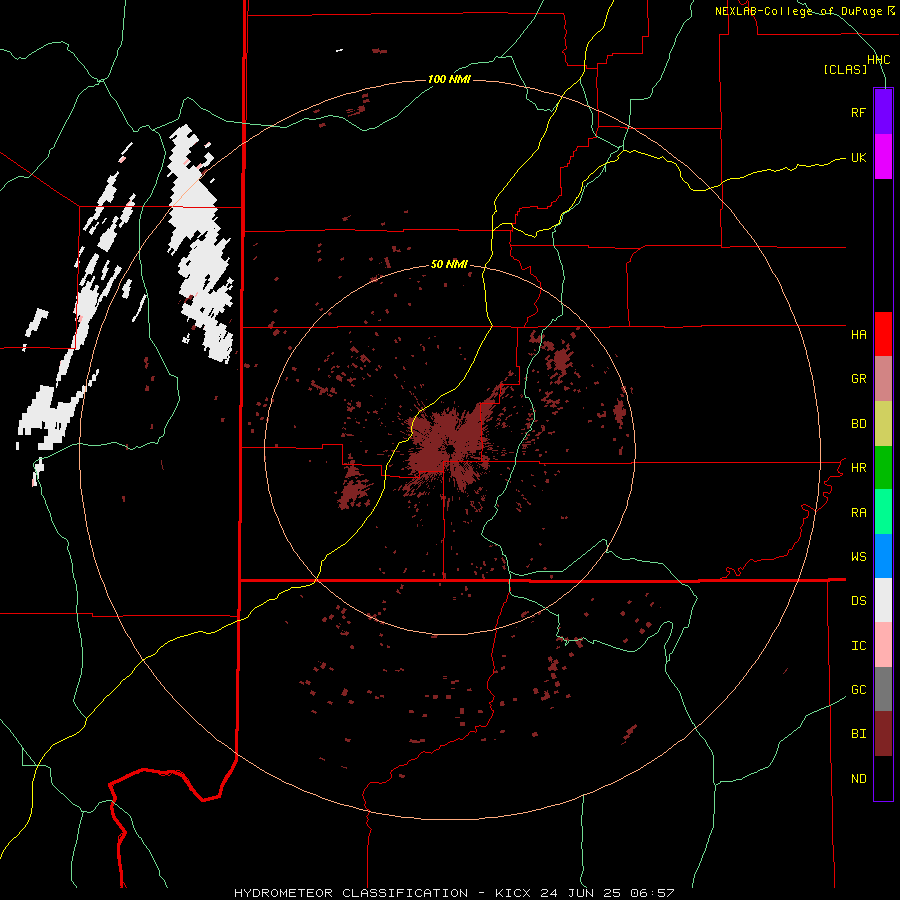Click the 'UK' legend label
This screenshot has width=900, height=900.
[858, 157]
